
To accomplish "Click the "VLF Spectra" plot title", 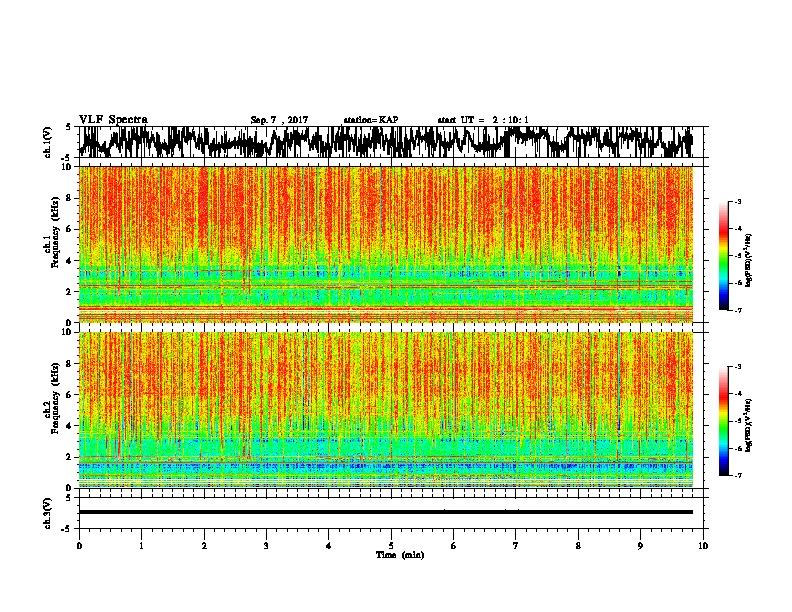I will click(113, 120).
